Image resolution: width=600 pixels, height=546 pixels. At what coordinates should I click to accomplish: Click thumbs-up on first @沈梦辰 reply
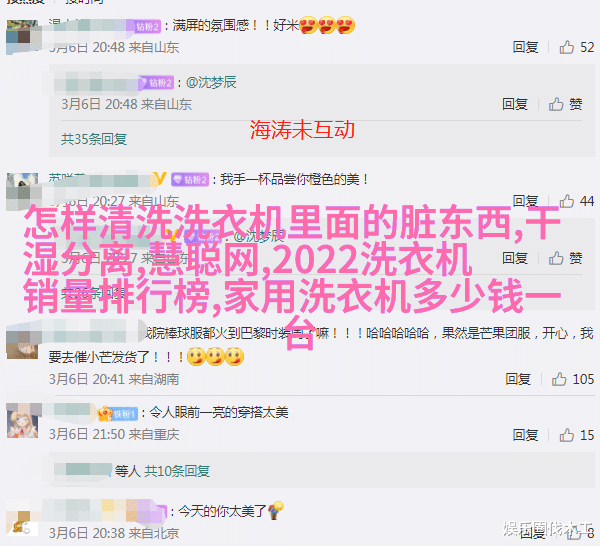pyautogui.click(x=556, y=104)
